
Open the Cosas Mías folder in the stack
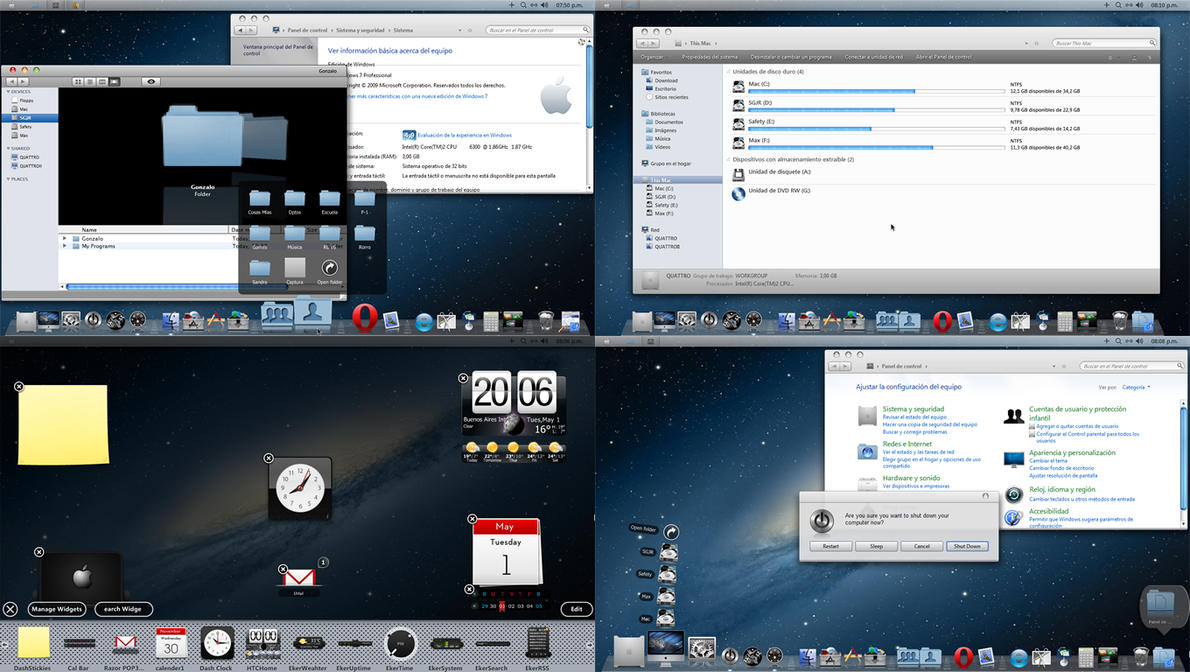260,199
